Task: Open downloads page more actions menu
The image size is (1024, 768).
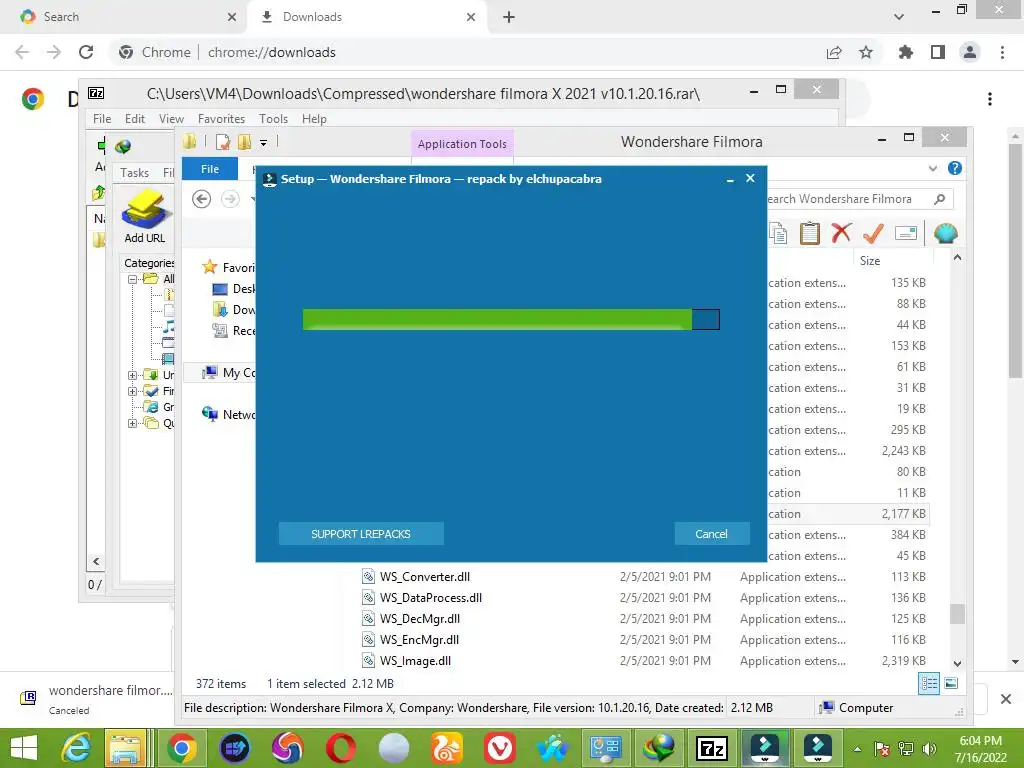Action: point(990,99)
